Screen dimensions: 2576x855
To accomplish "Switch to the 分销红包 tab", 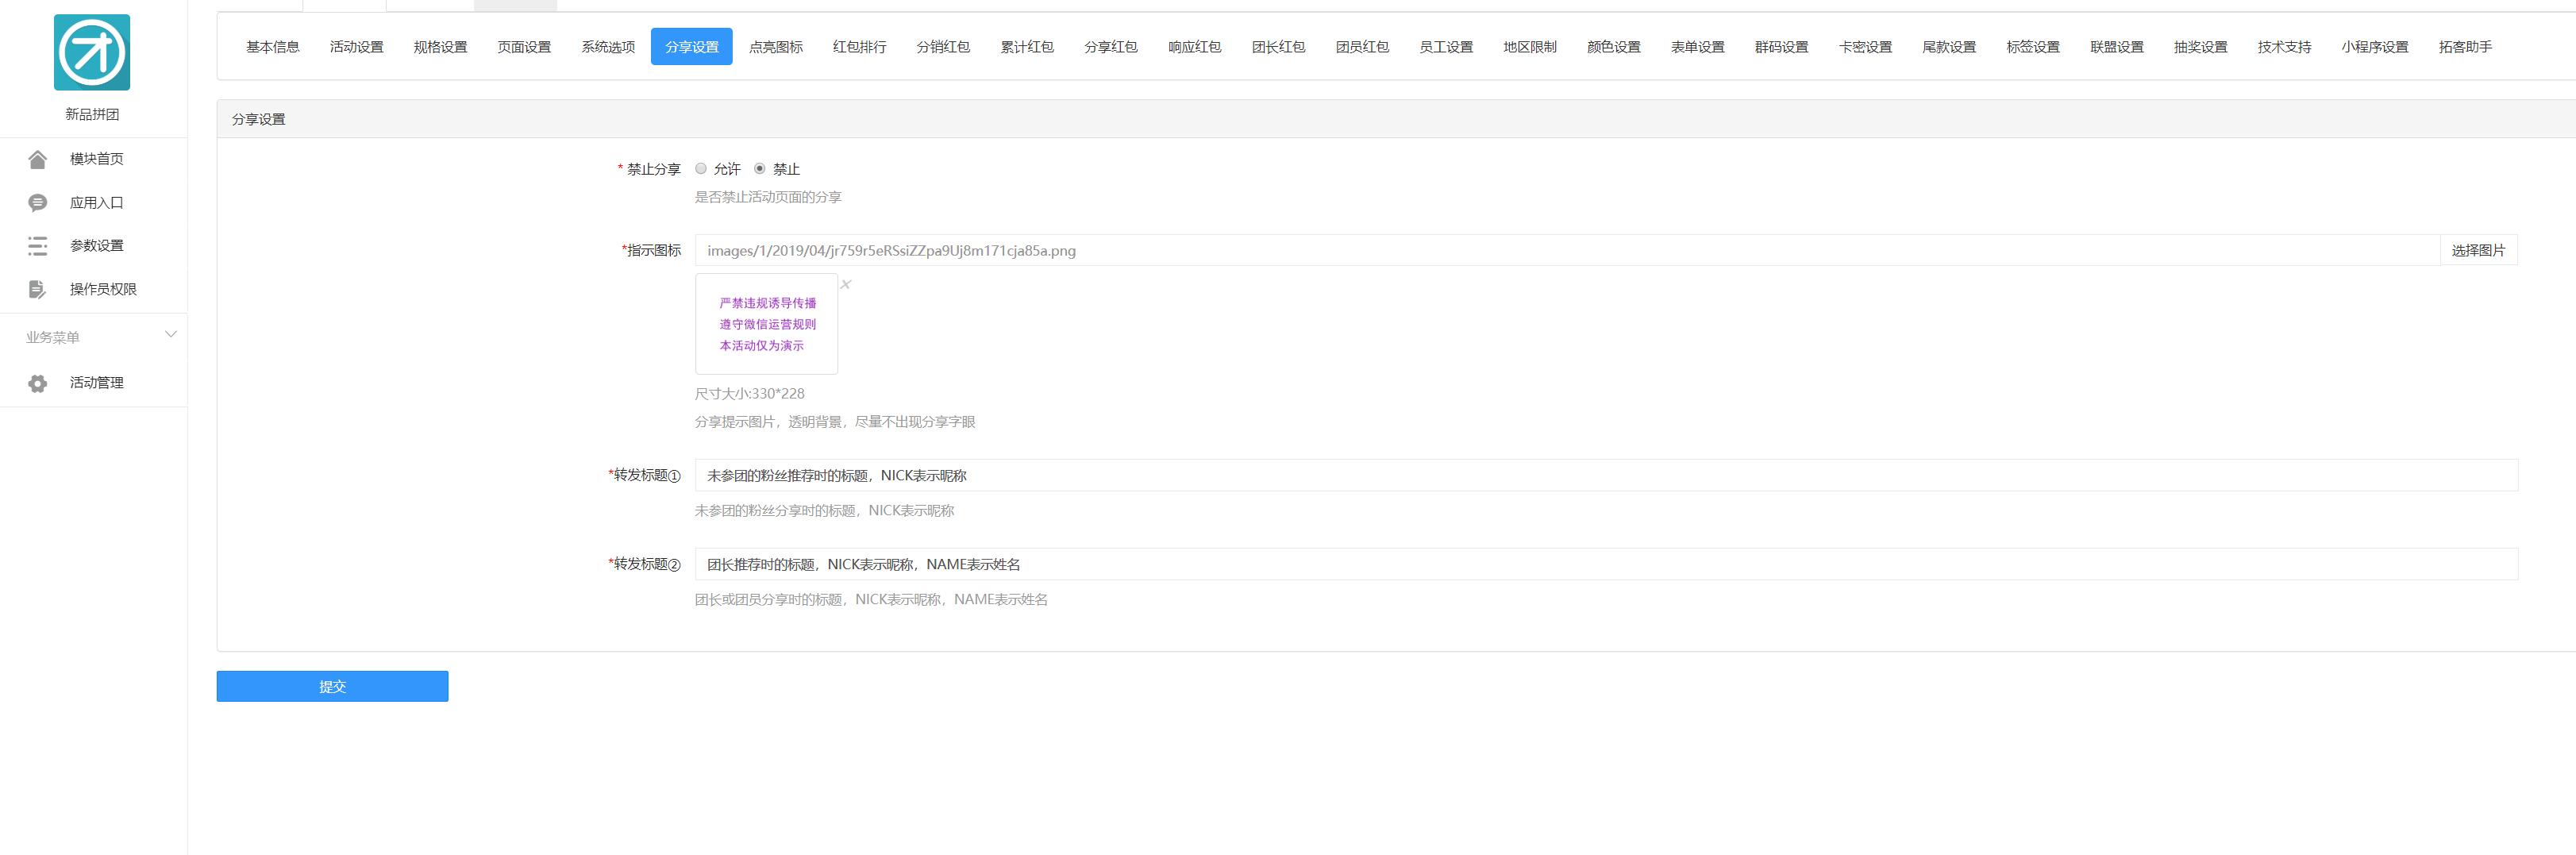I will [x=943, y=47].
